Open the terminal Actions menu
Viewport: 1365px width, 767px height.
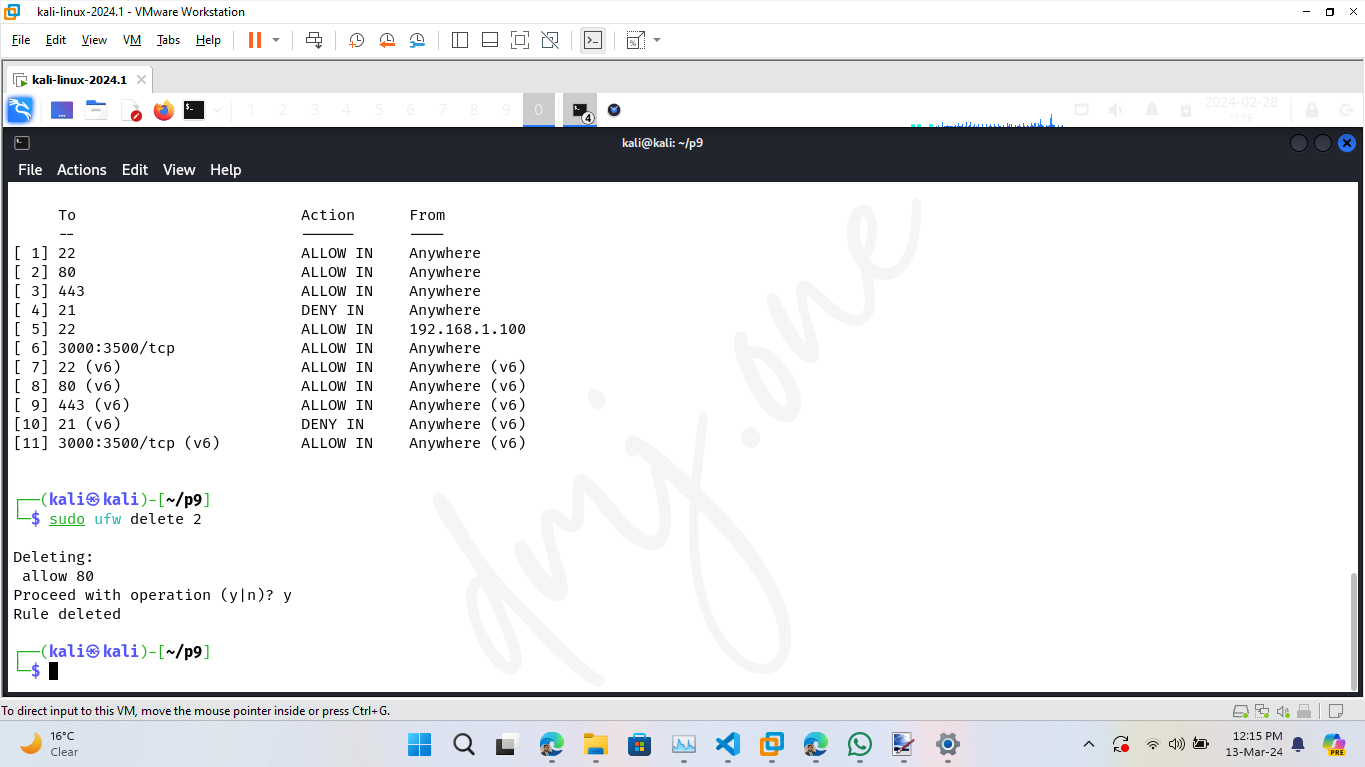[x=81, y=170]
